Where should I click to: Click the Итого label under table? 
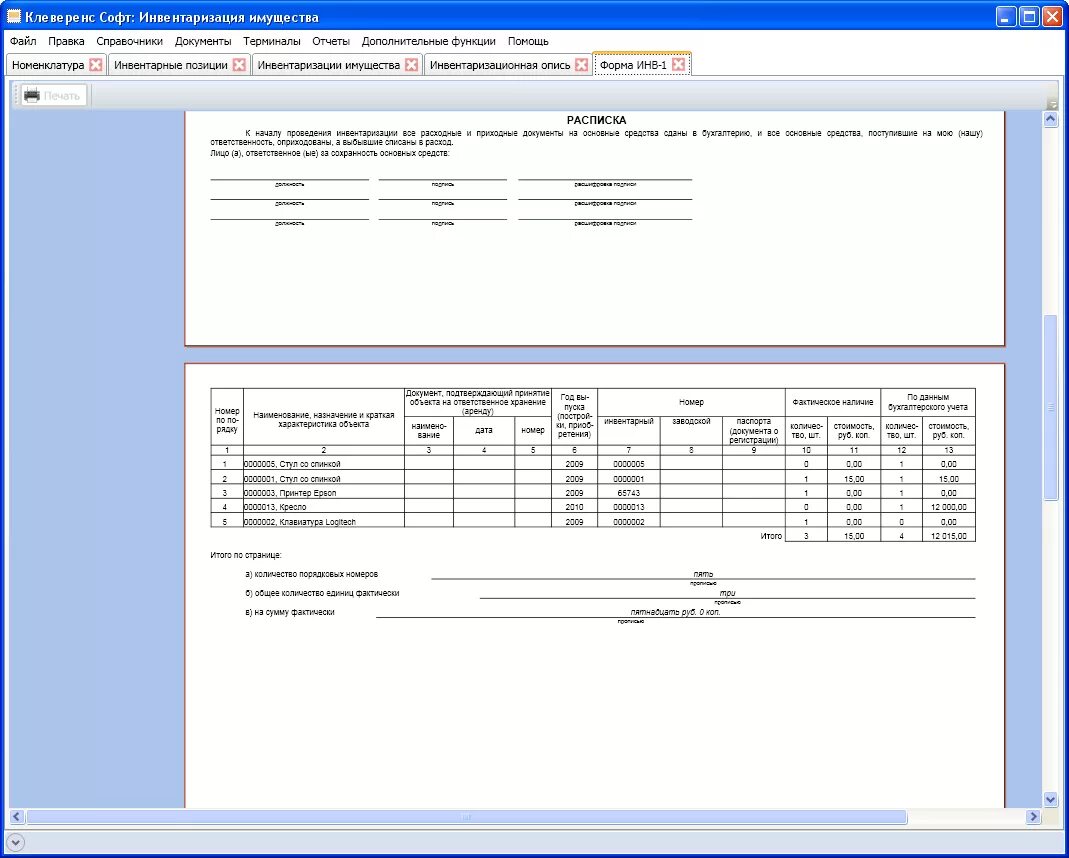pyautogui.click(x=771, y=536)
